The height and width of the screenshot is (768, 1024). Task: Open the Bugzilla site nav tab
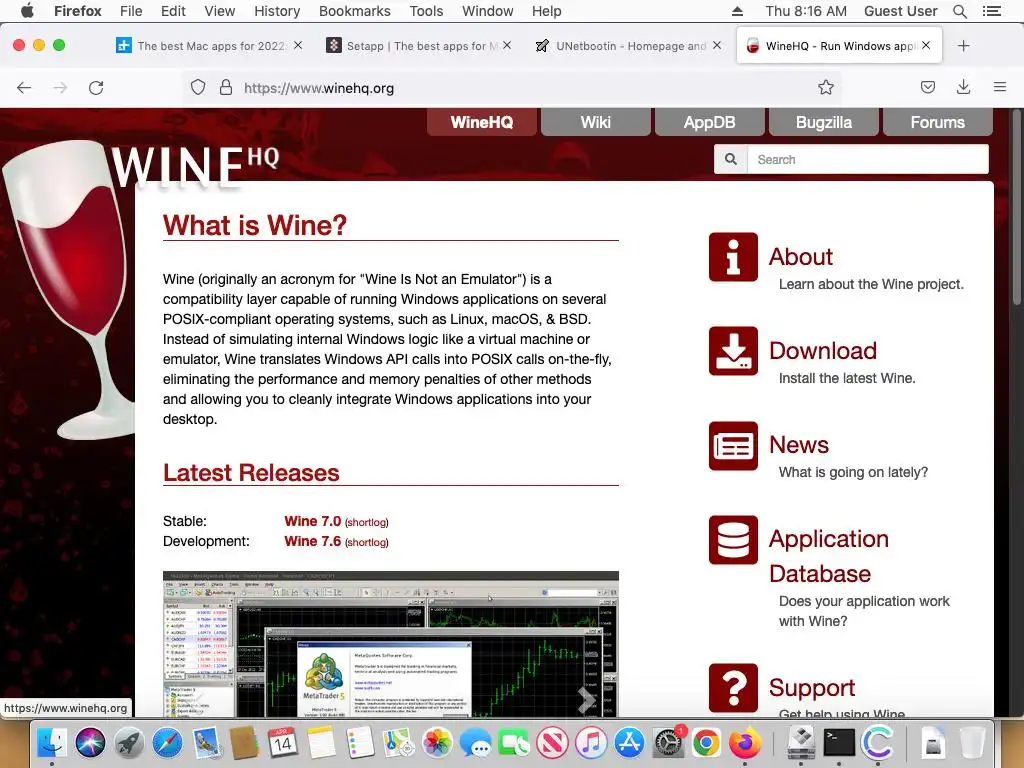coord(824,122)
